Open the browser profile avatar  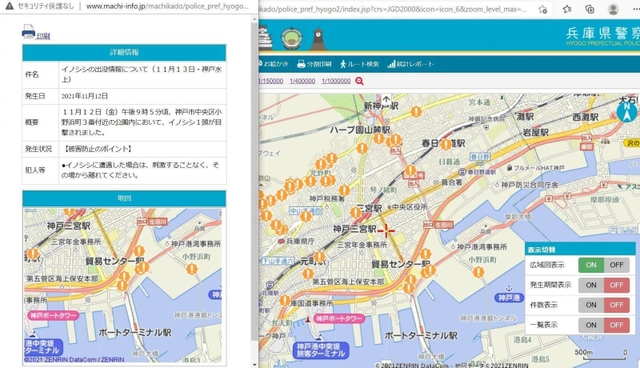(613, 9)
